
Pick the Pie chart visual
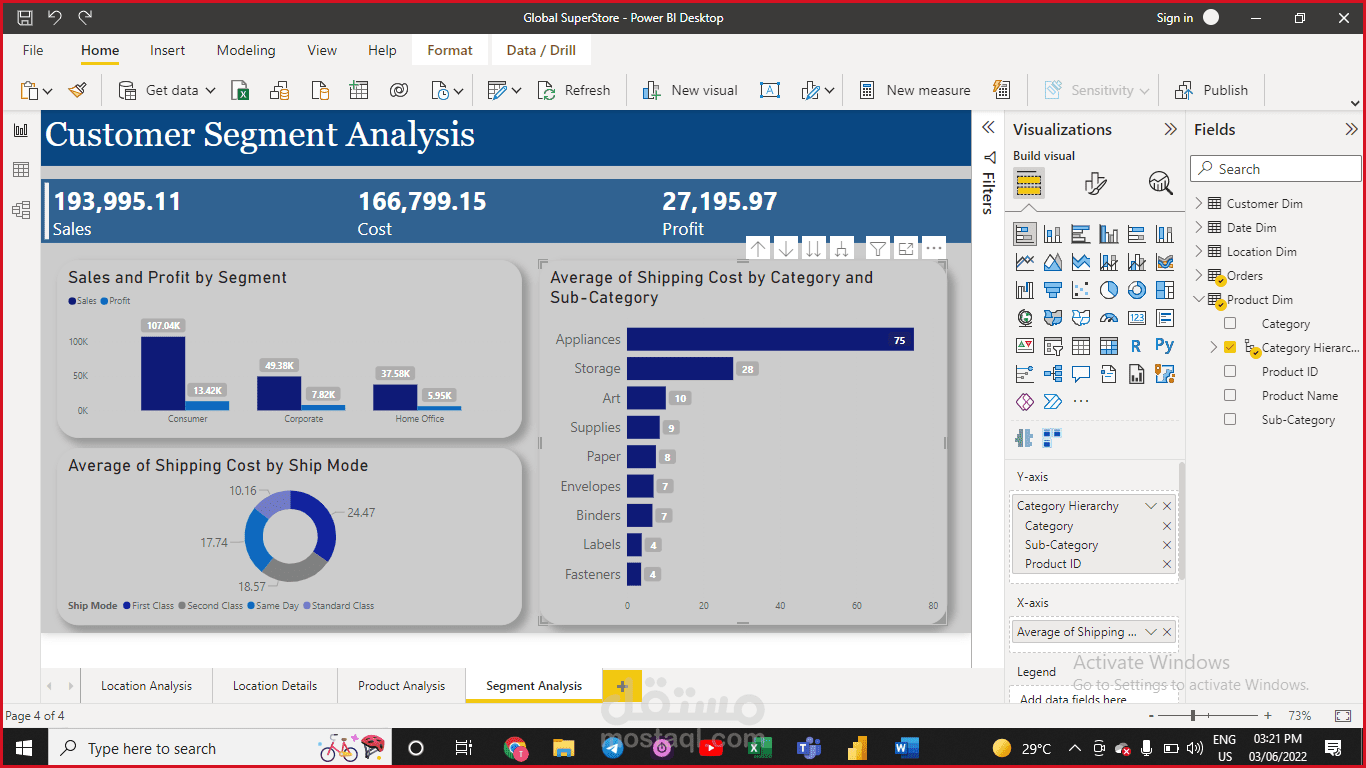click(x=1109, y=290)
